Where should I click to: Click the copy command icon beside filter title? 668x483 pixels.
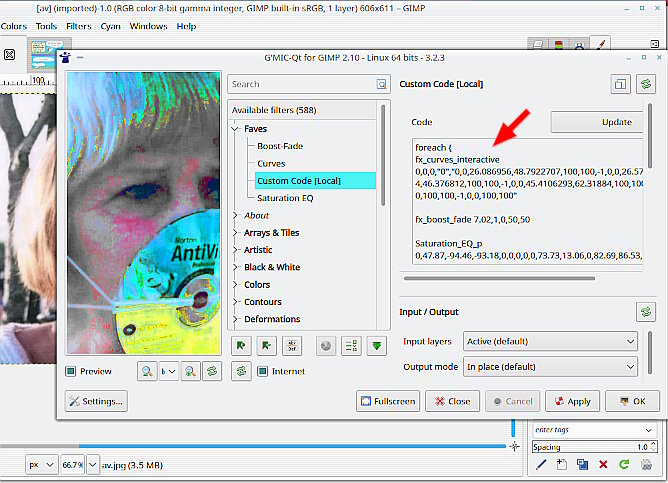(x=620, y=84)
